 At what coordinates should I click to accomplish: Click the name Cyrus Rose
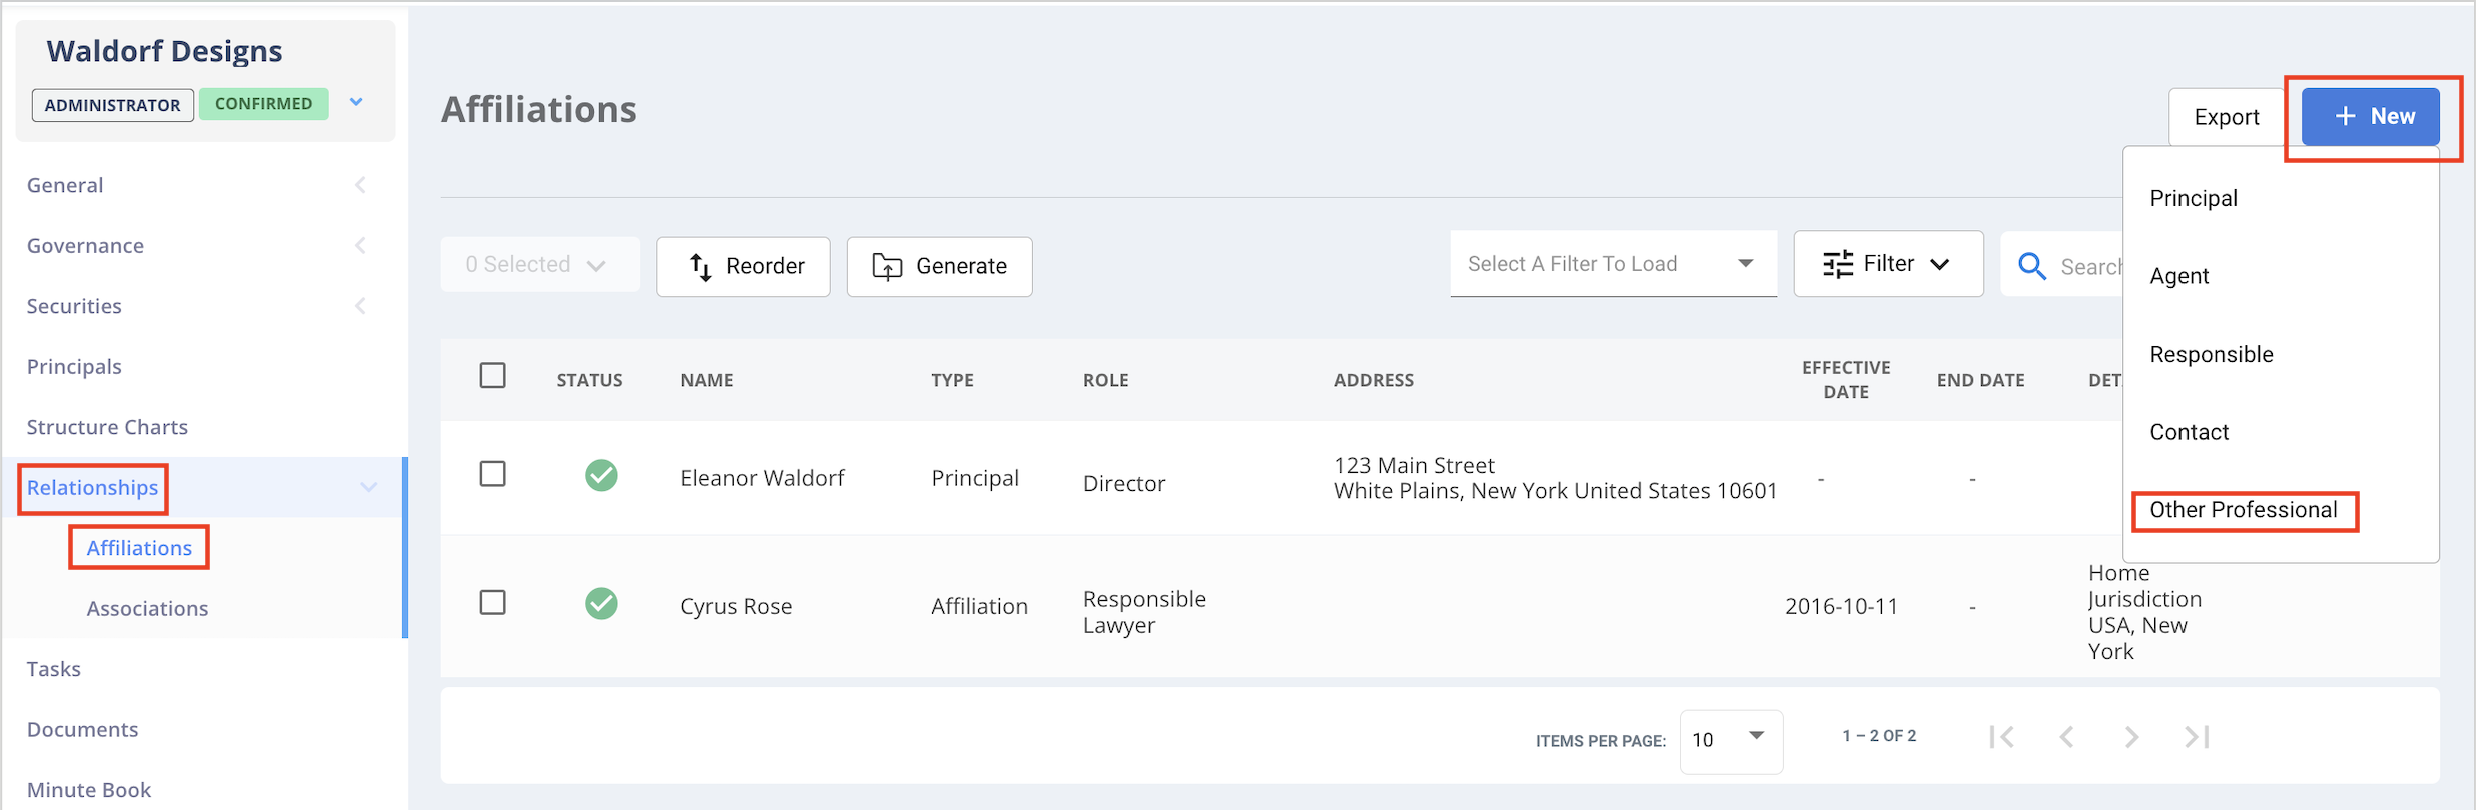click(x=736, y=606)
